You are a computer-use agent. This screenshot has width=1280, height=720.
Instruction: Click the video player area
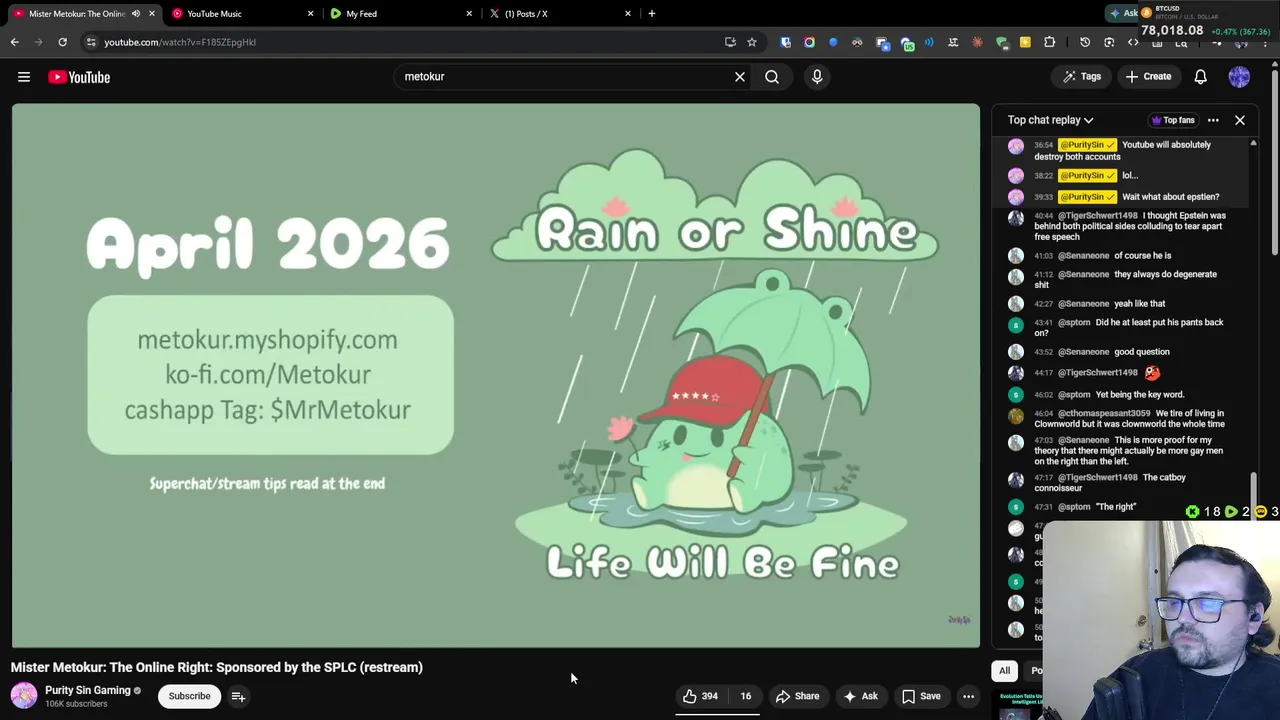496,376
